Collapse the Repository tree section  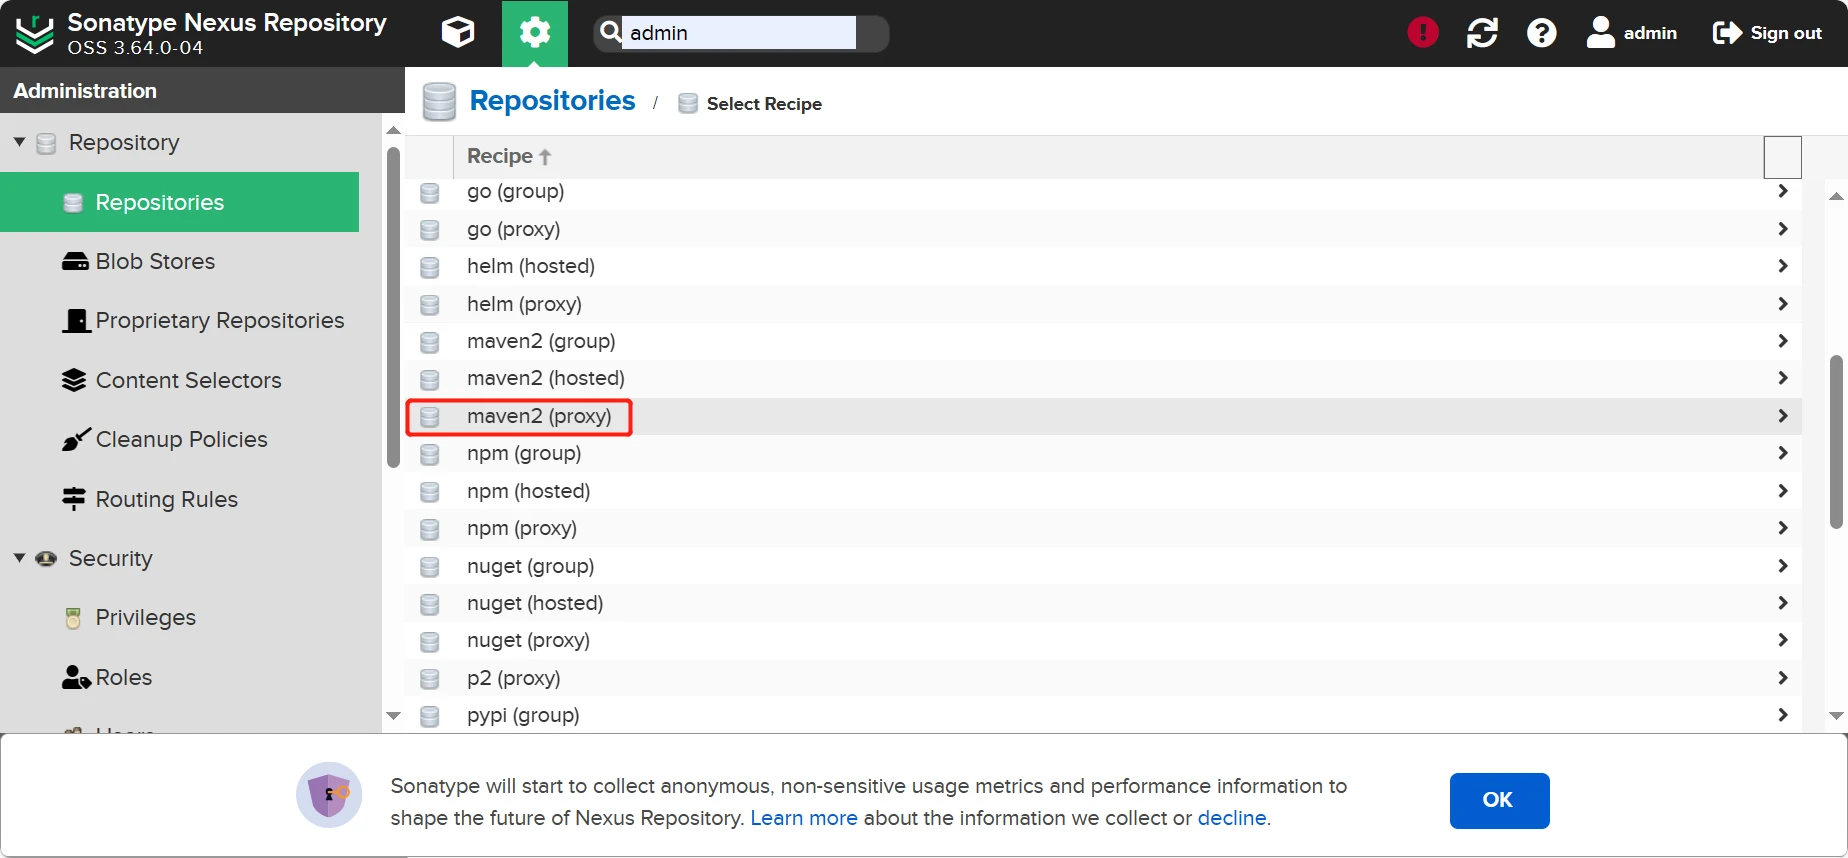(x=19, y=142)
